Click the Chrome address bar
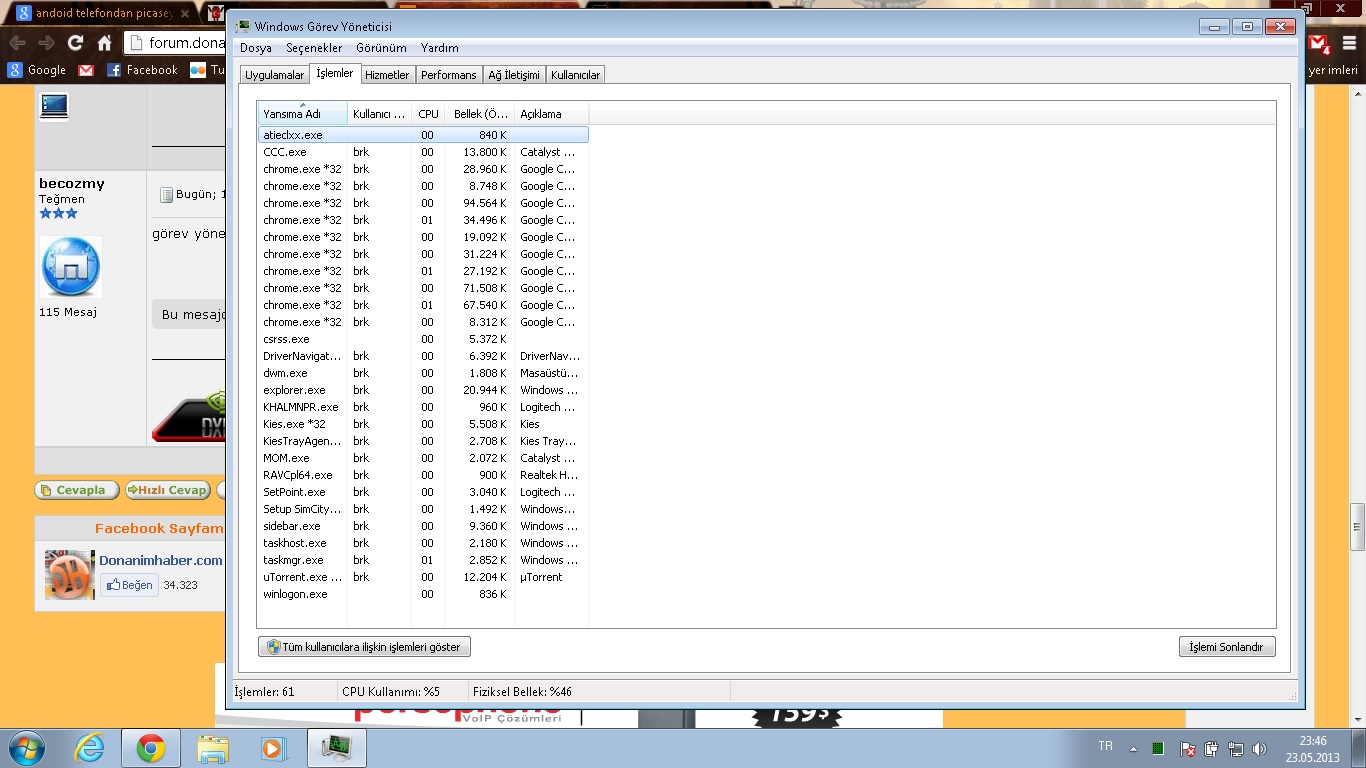The image size is (1366, 768). (176, 43)
